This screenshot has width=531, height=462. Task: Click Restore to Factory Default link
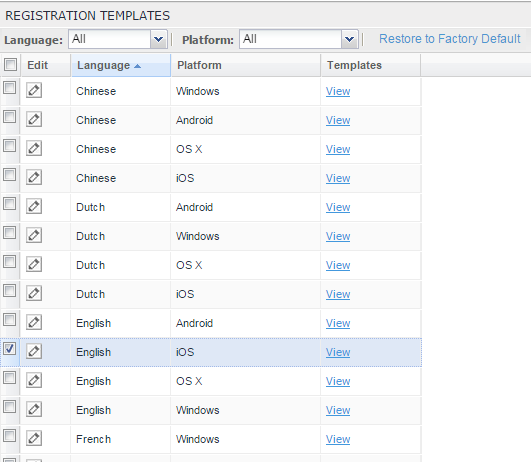click(449, 39)
